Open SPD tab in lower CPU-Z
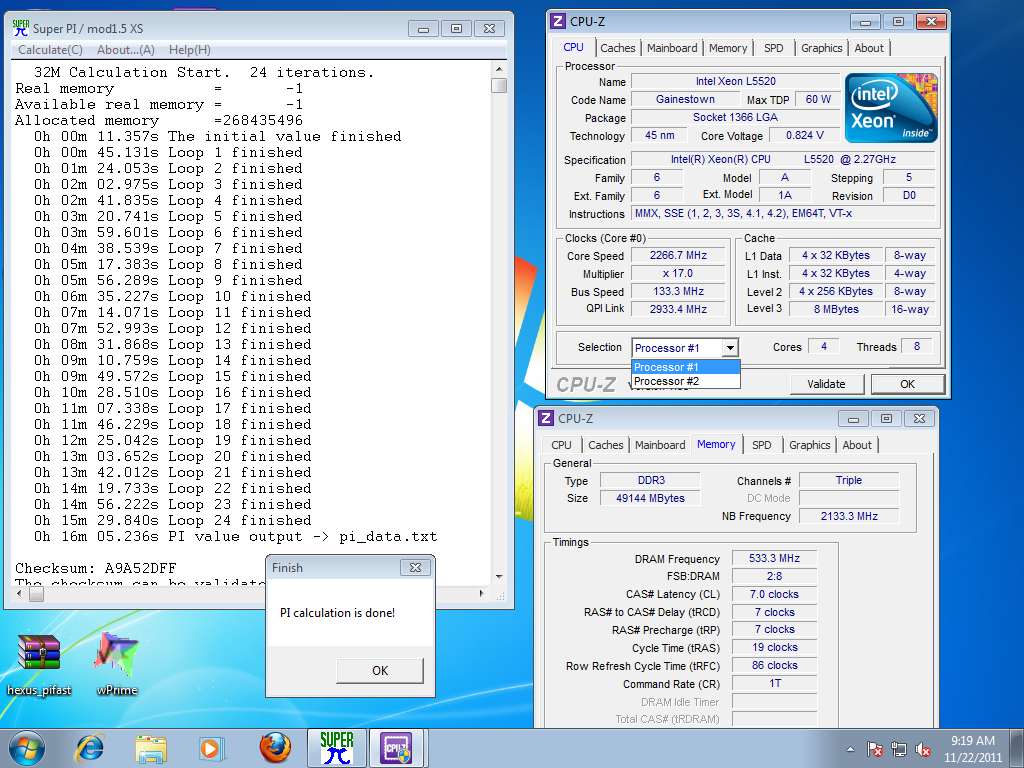This screenshot has width=1024, height=768. coord(761,445)
